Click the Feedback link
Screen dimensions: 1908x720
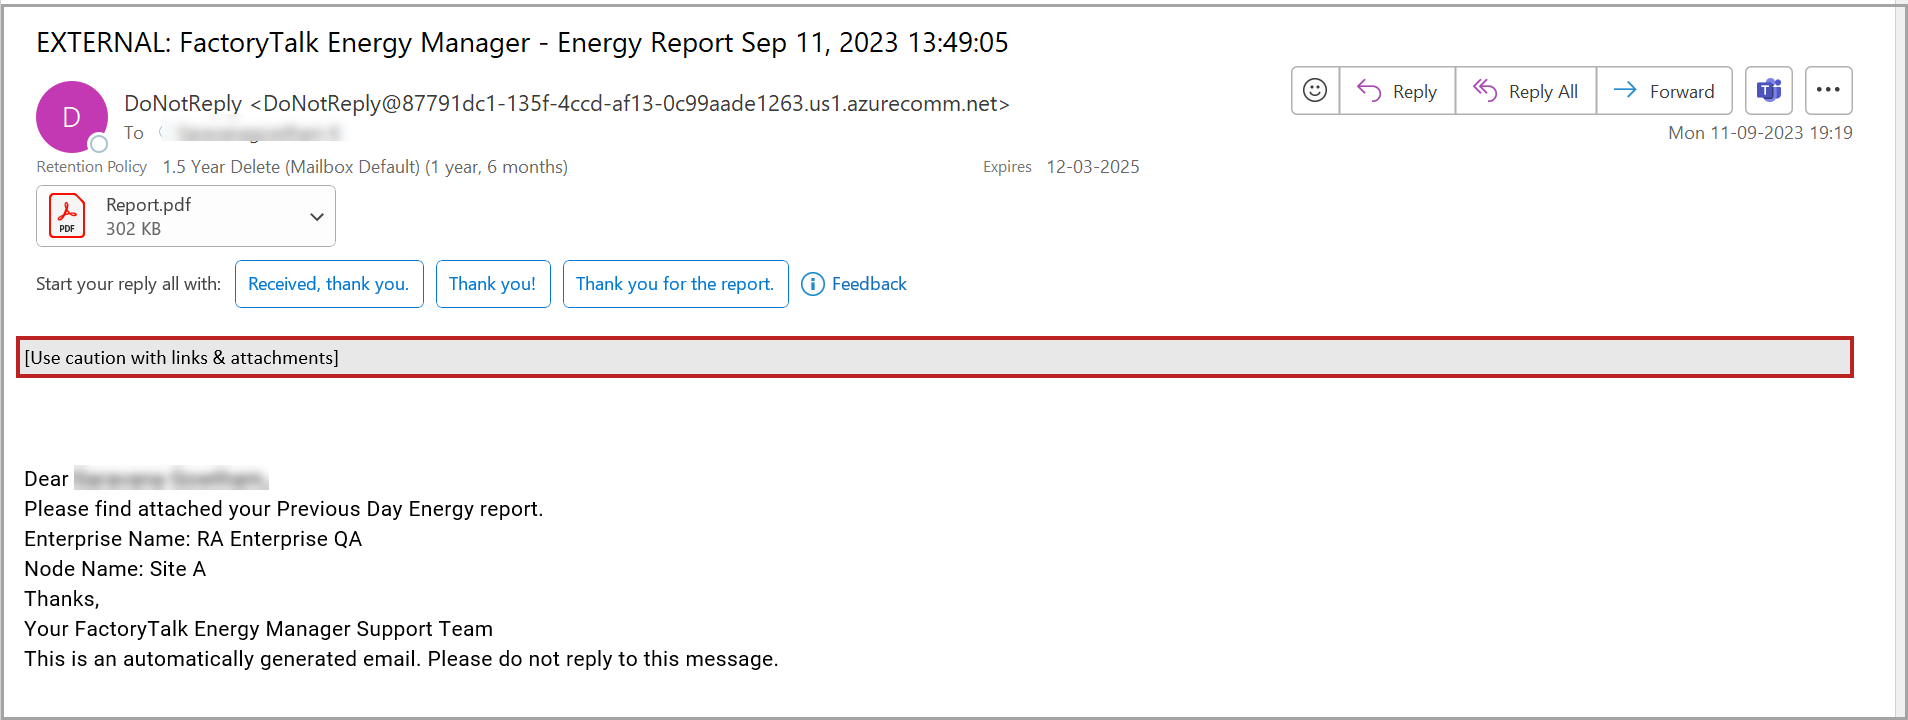pyautogui.click(x=868, y=284)
